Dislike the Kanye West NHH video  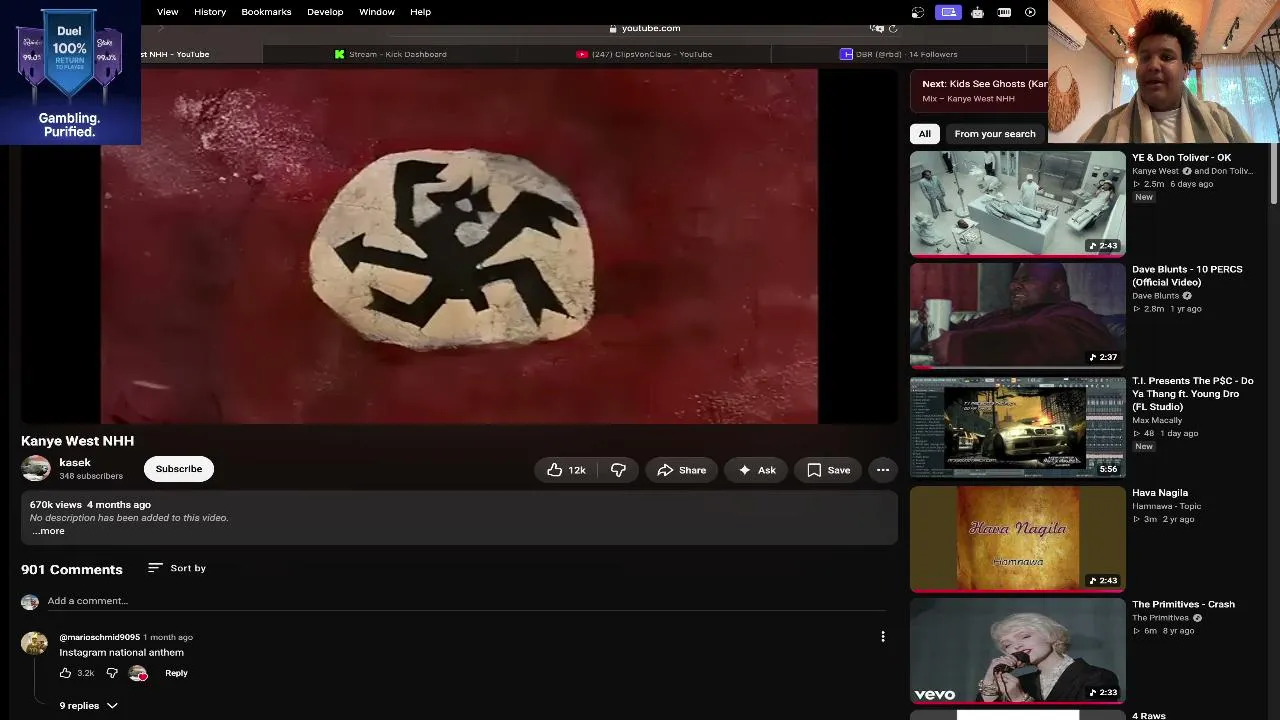pos(618,470)
